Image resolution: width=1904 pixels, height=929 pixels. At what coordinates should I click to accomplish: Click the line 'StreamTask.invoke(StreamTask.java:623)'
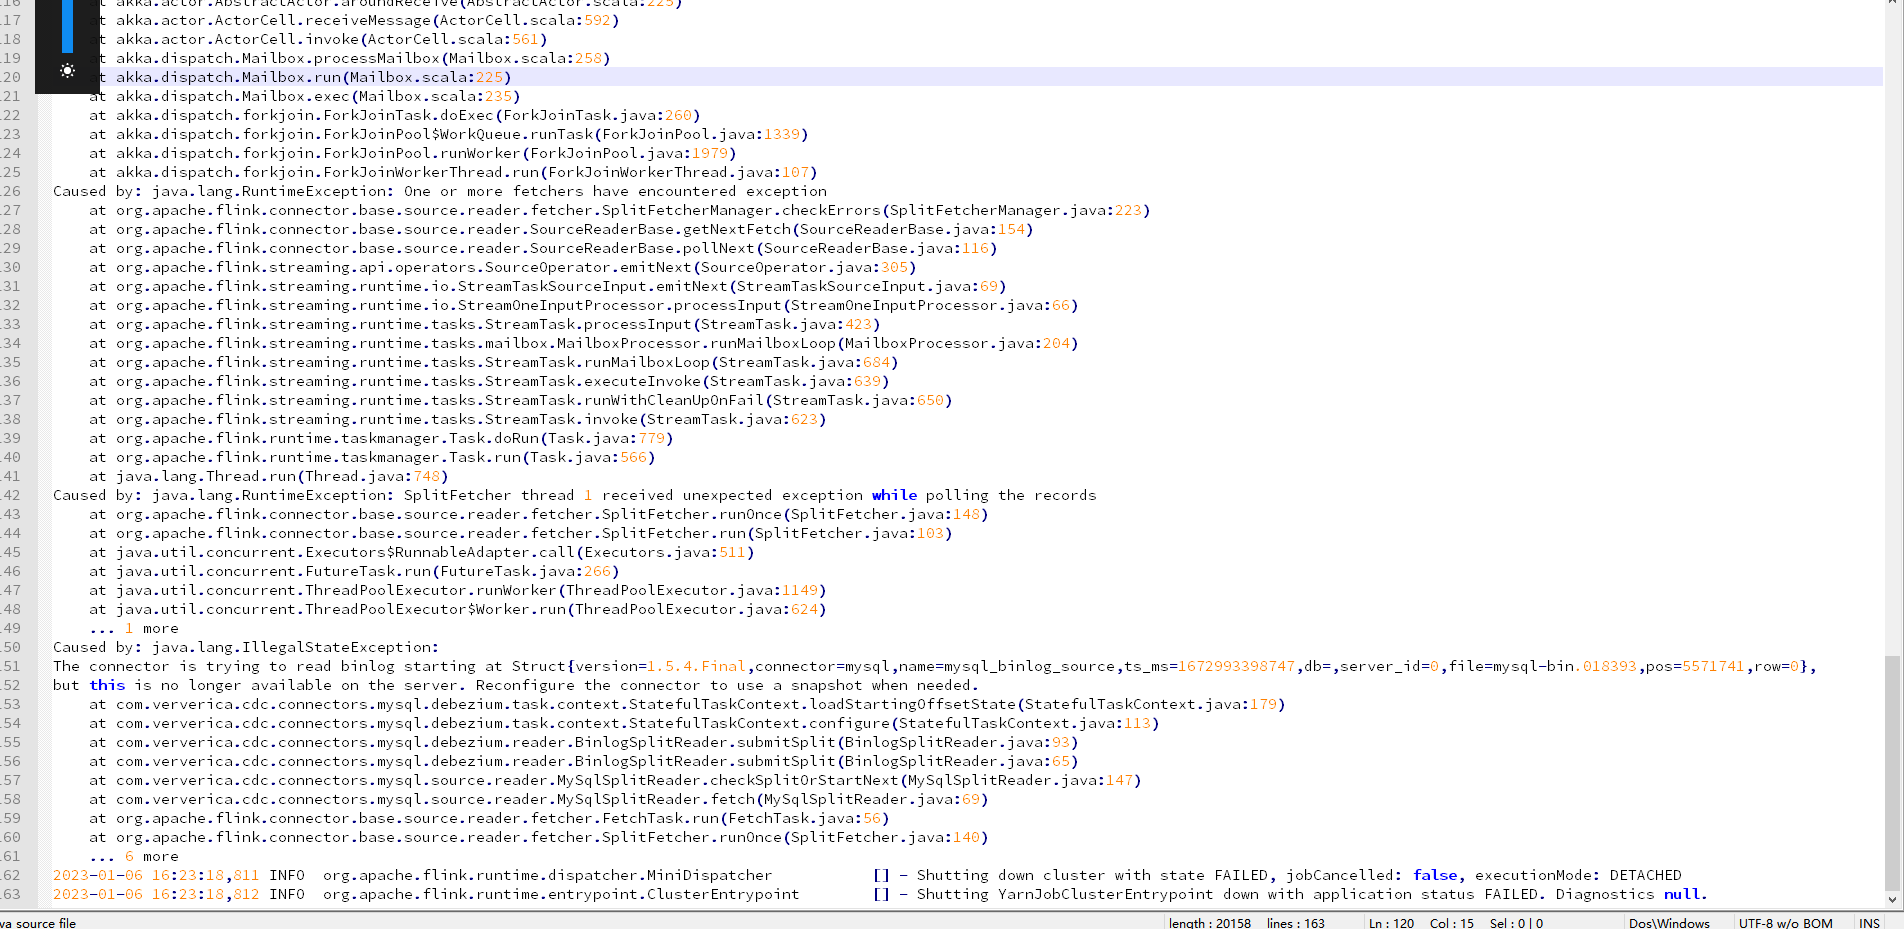[x=457, y=419]
